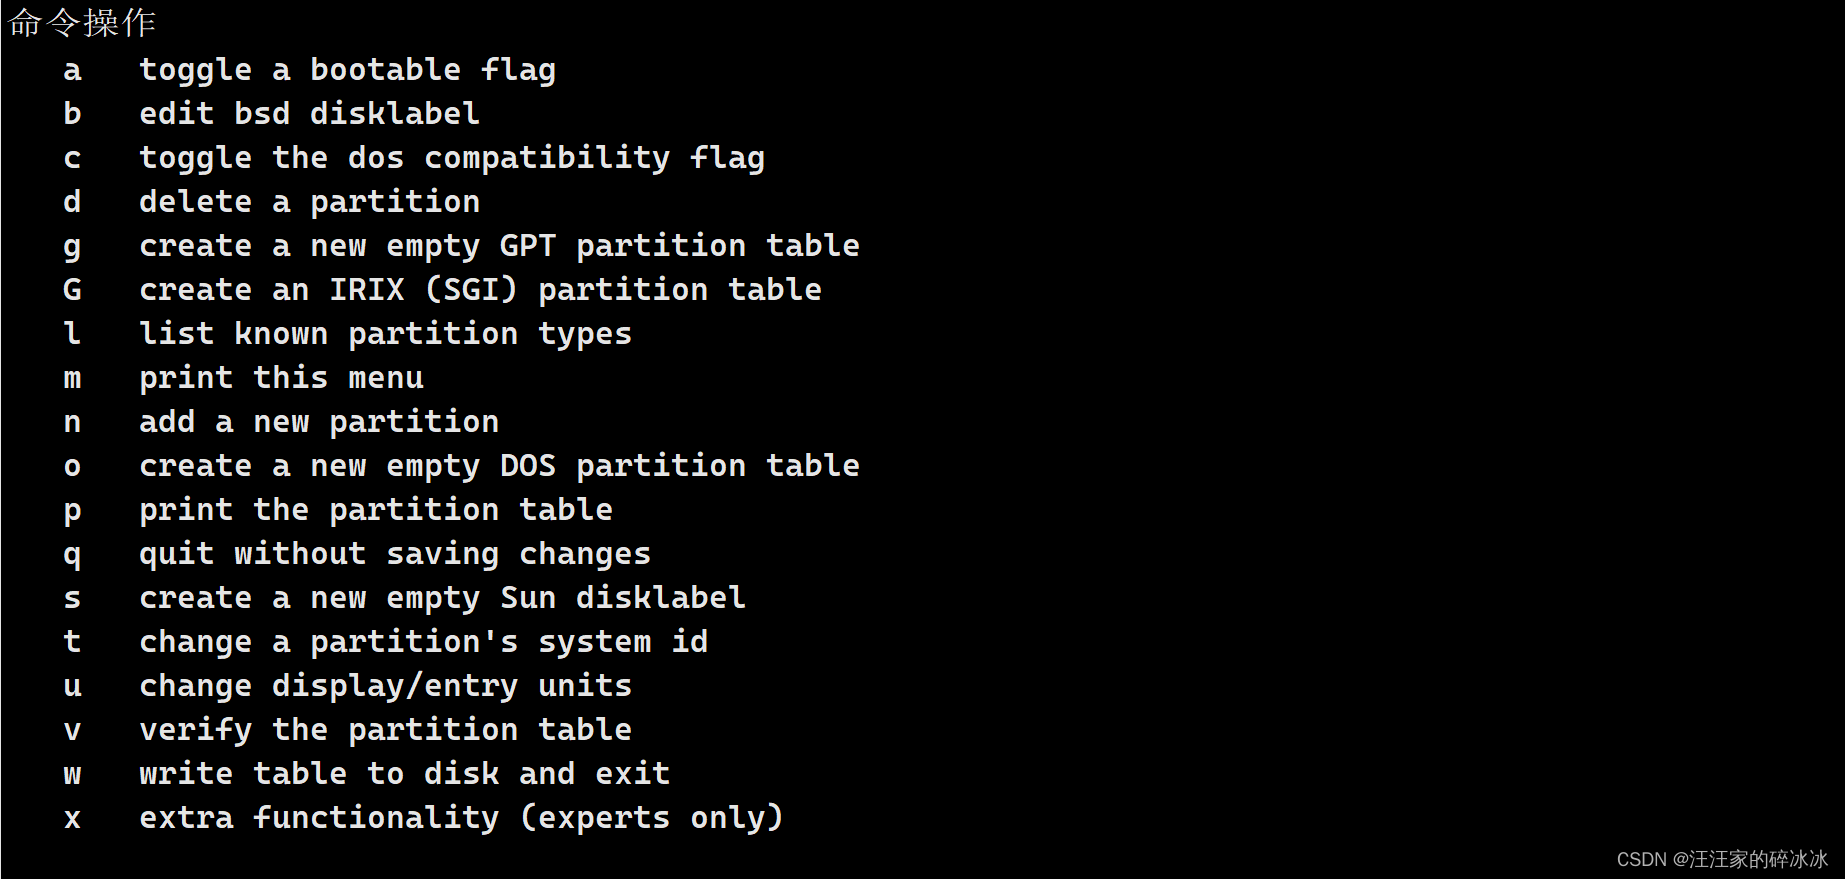Click the CSDN watermark text

1722,859
